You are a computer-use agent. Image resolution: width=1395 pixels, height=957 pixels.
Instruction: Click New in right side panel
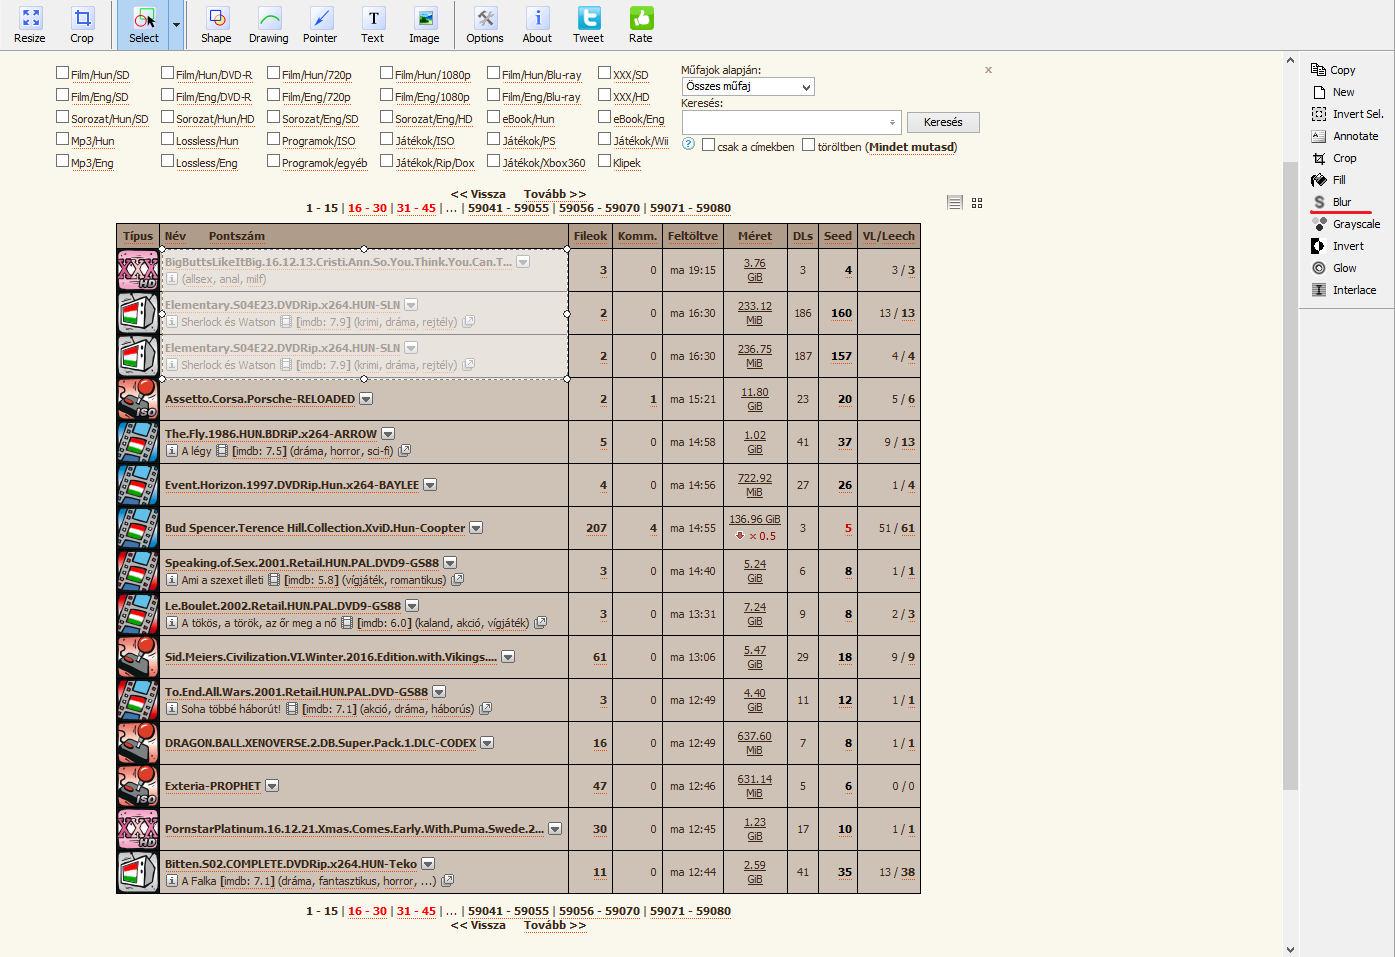point(1334,92)
